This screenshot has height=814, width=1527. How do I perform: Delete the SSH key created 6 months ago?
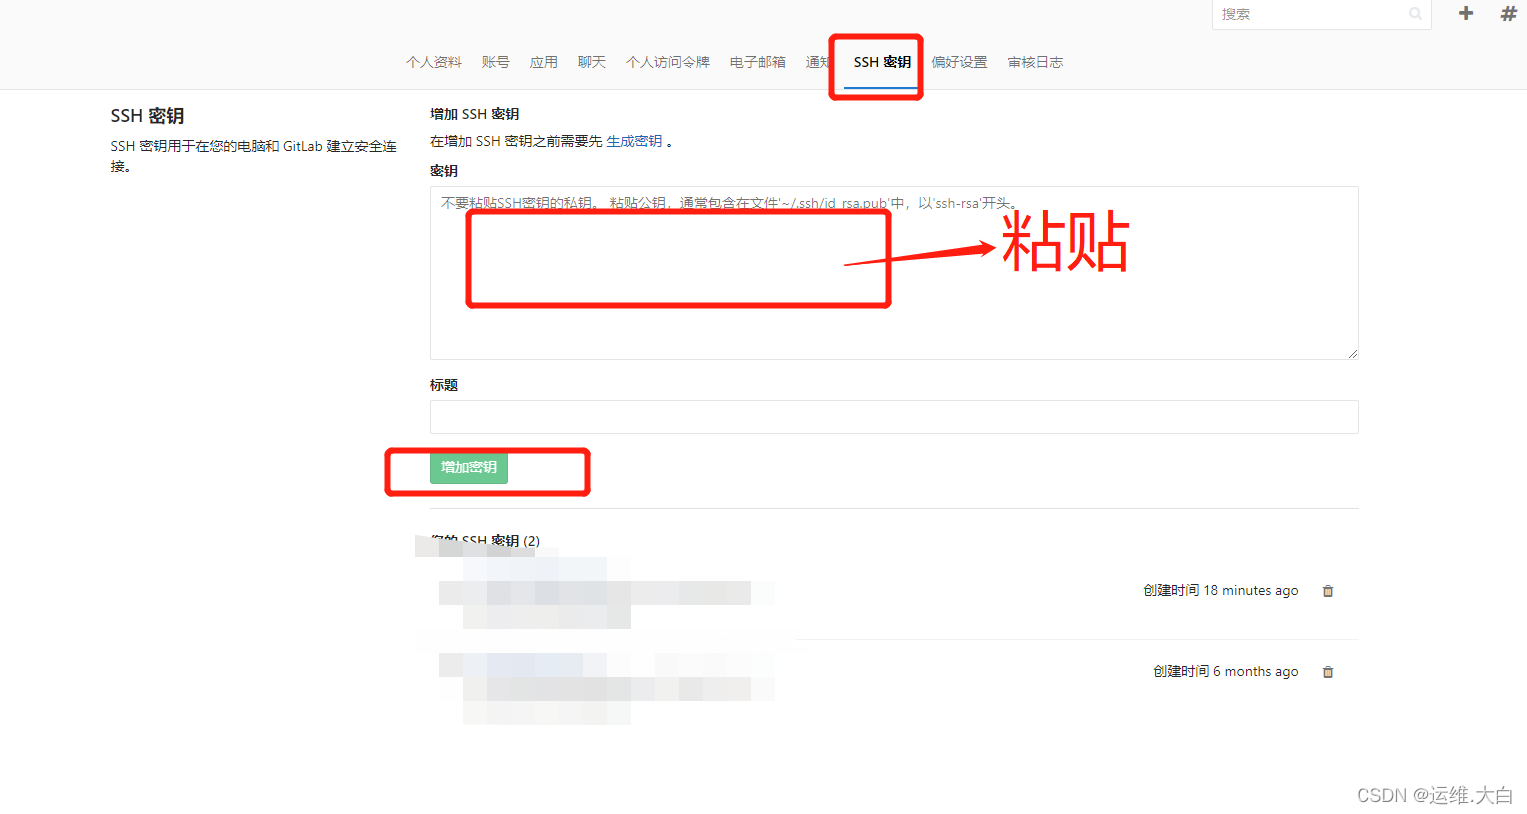(x=1327, y=671)
